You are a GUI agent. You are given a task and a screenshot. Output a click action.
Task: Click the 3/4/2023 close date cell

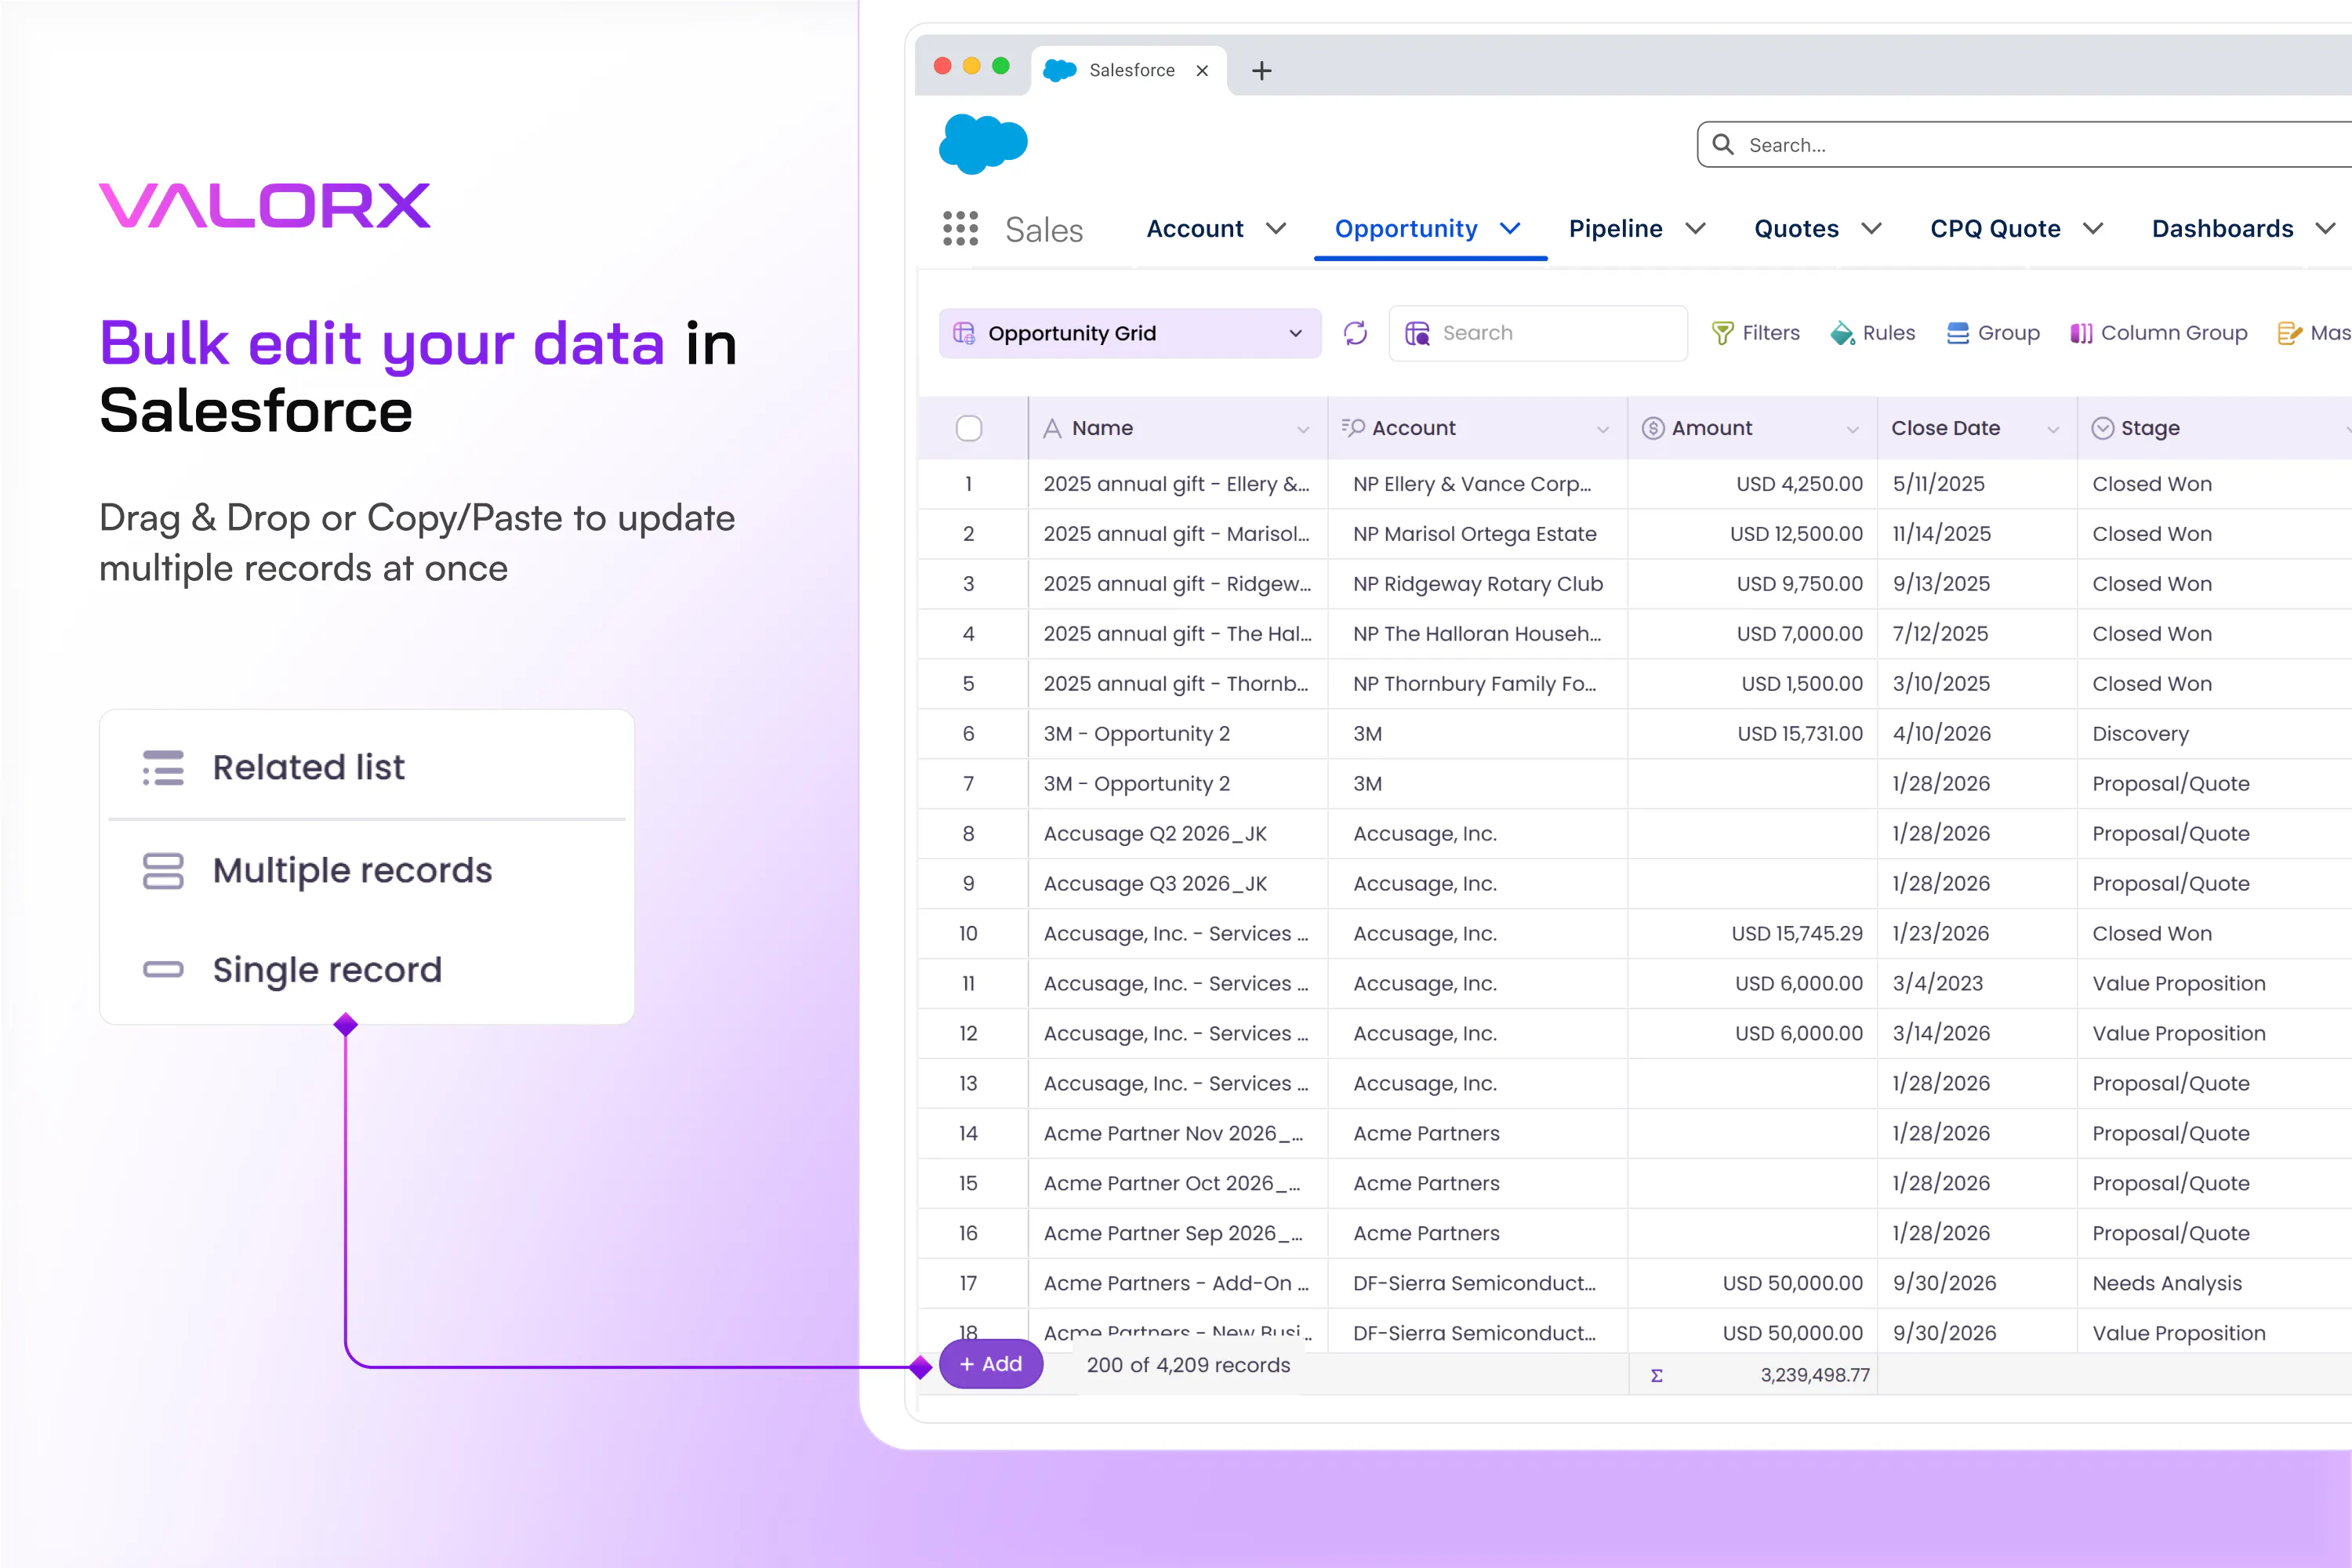1977,984
